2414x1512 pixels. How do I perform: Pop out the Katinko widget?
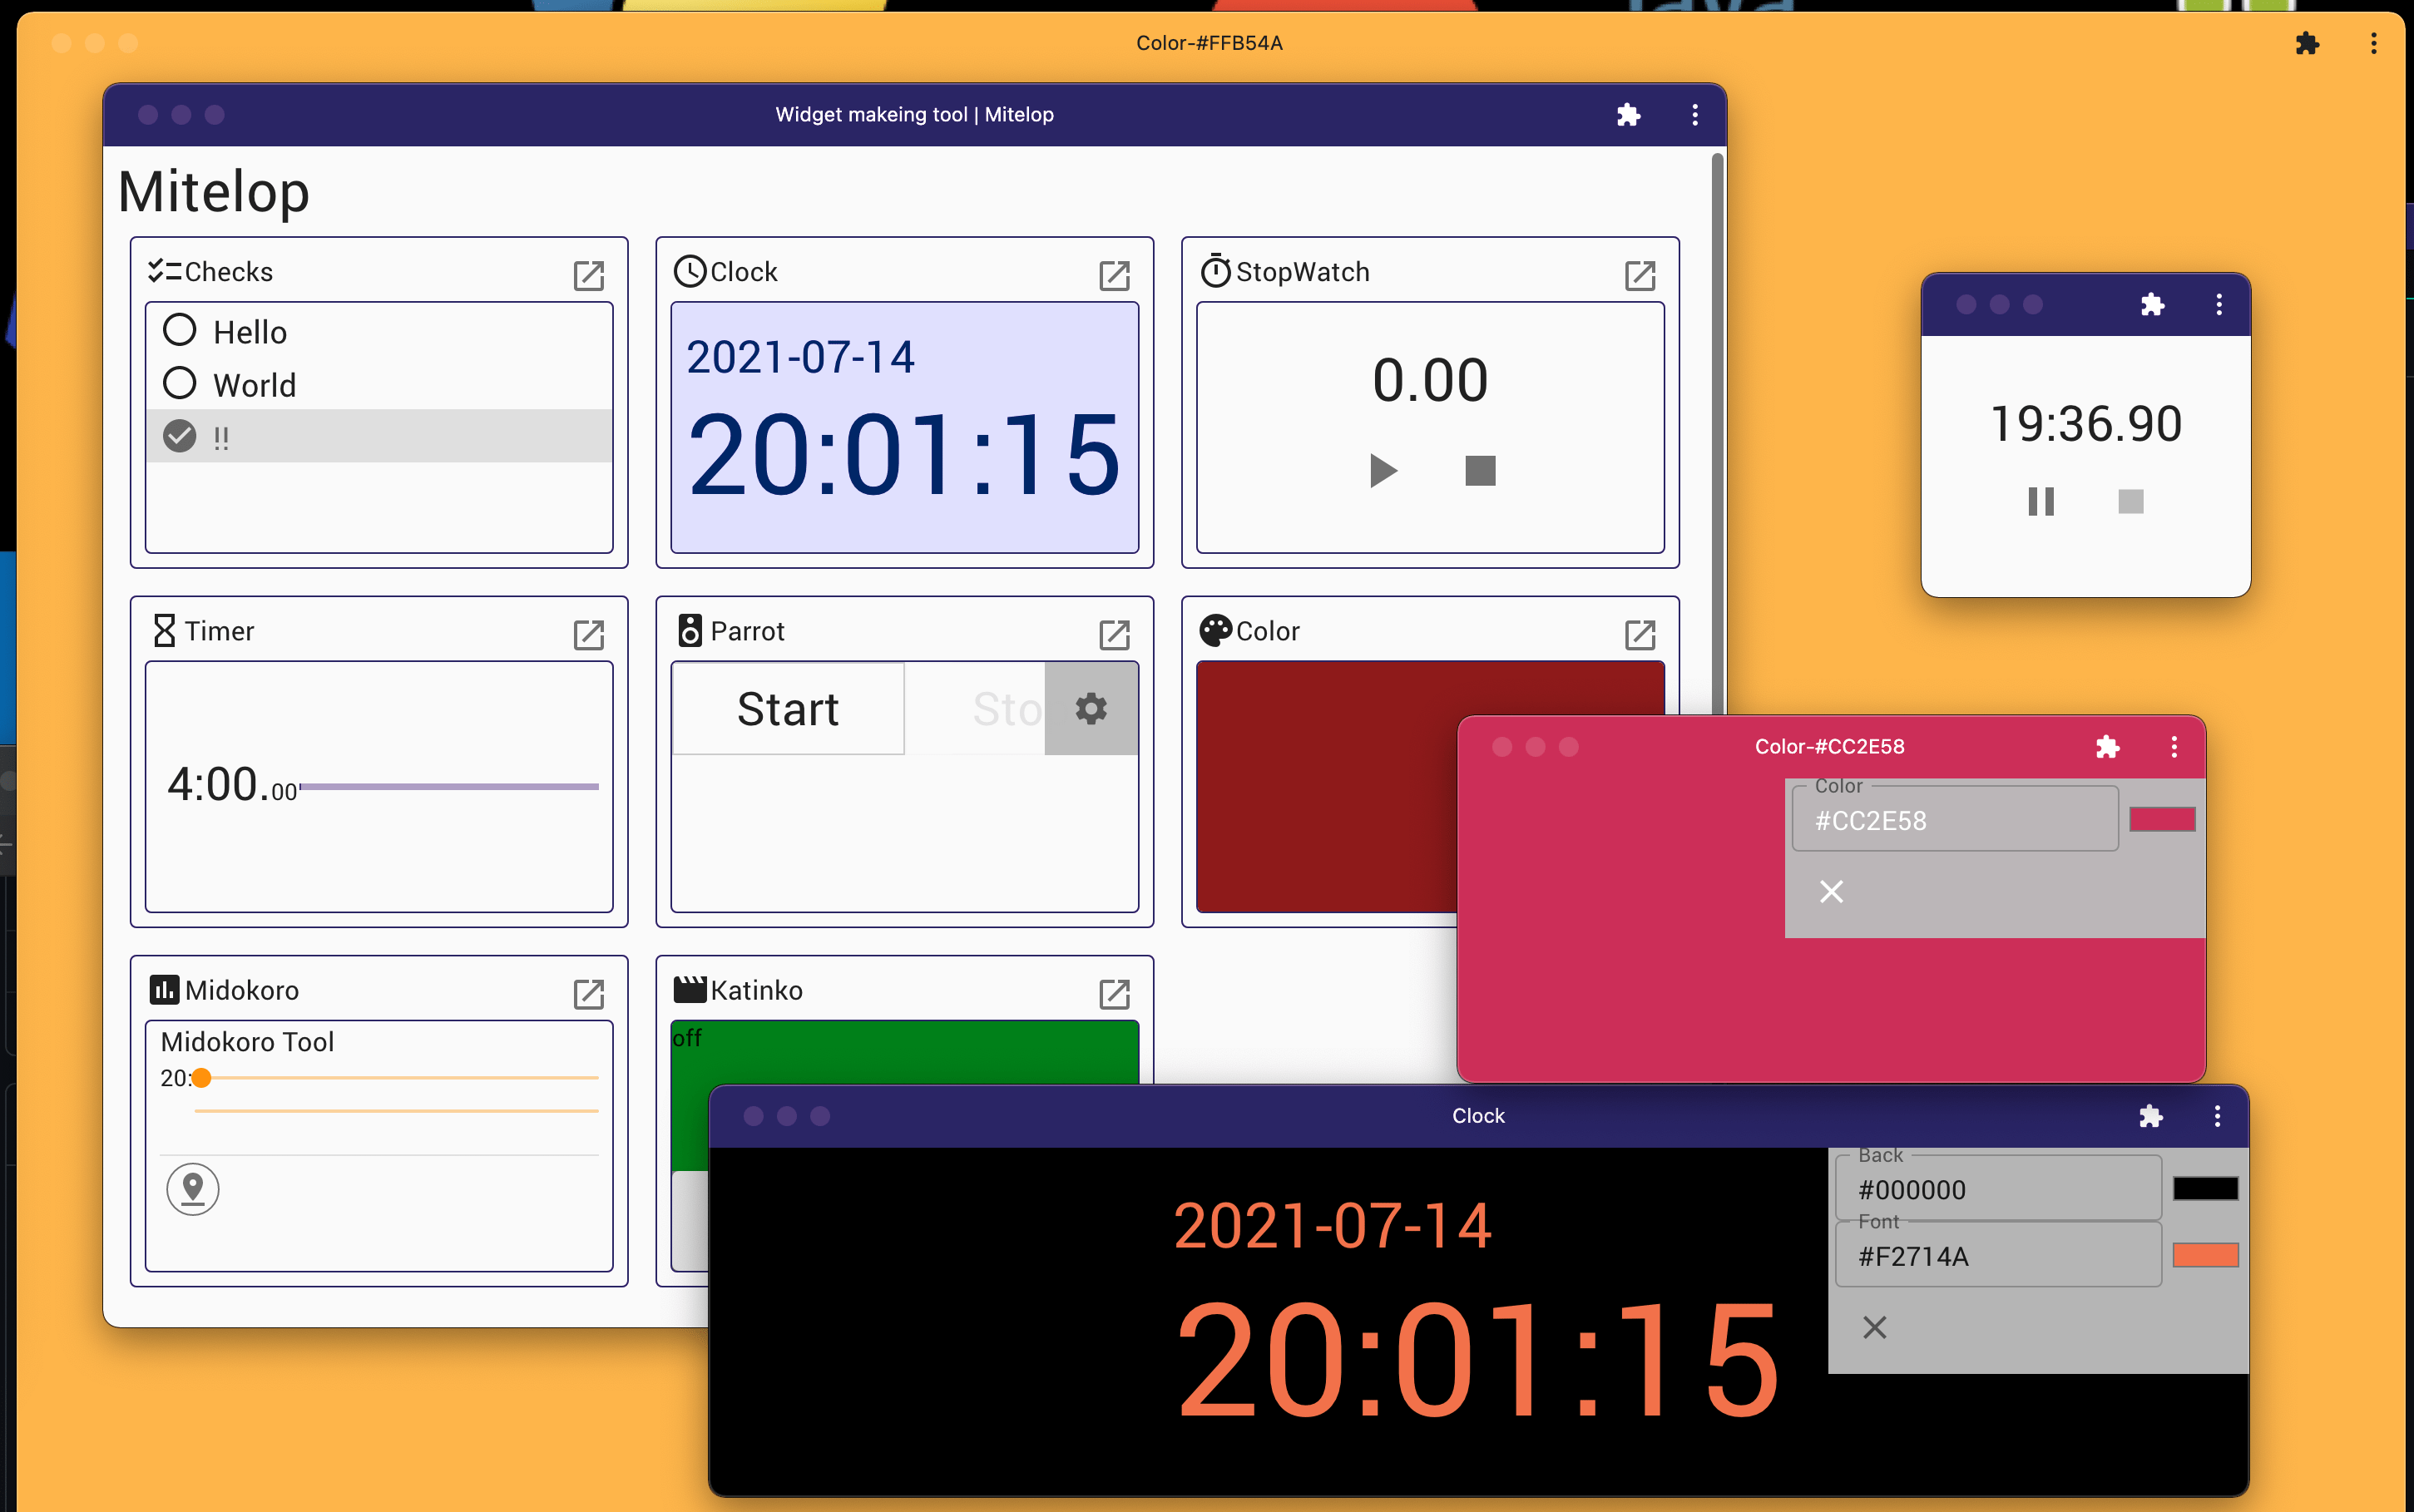1114,993
